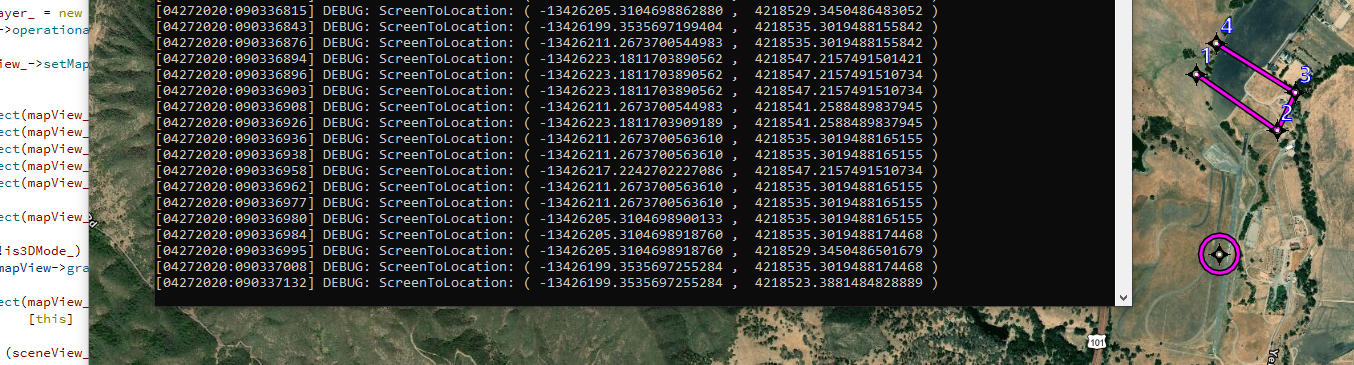Click '(sceneView_' code line in editor
The height and width of the screenshot is (365, 1354).
point(46,352)
